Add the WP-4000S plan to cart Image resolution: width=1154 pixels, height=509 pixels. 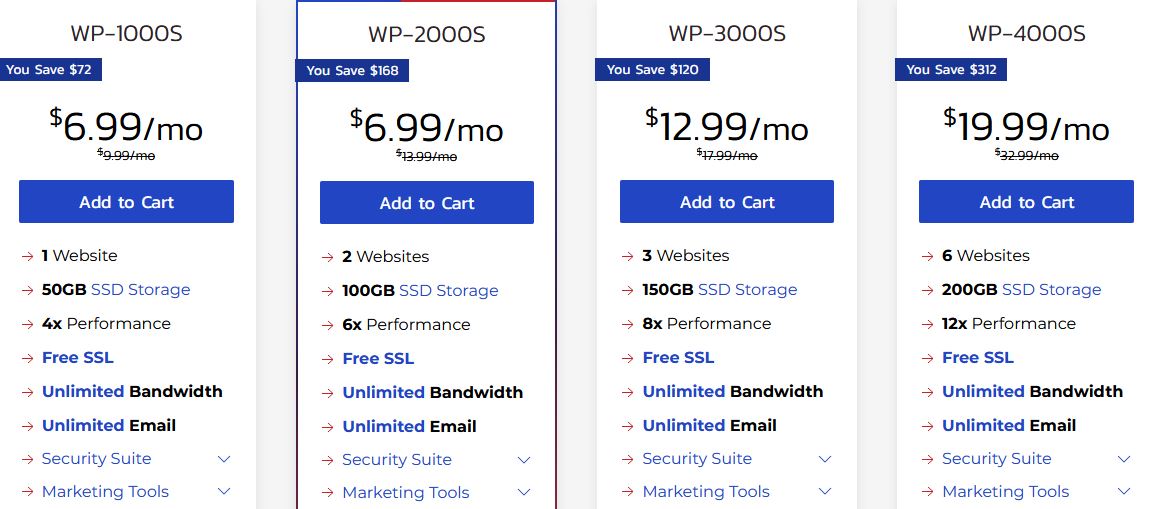coord(1026,202)
